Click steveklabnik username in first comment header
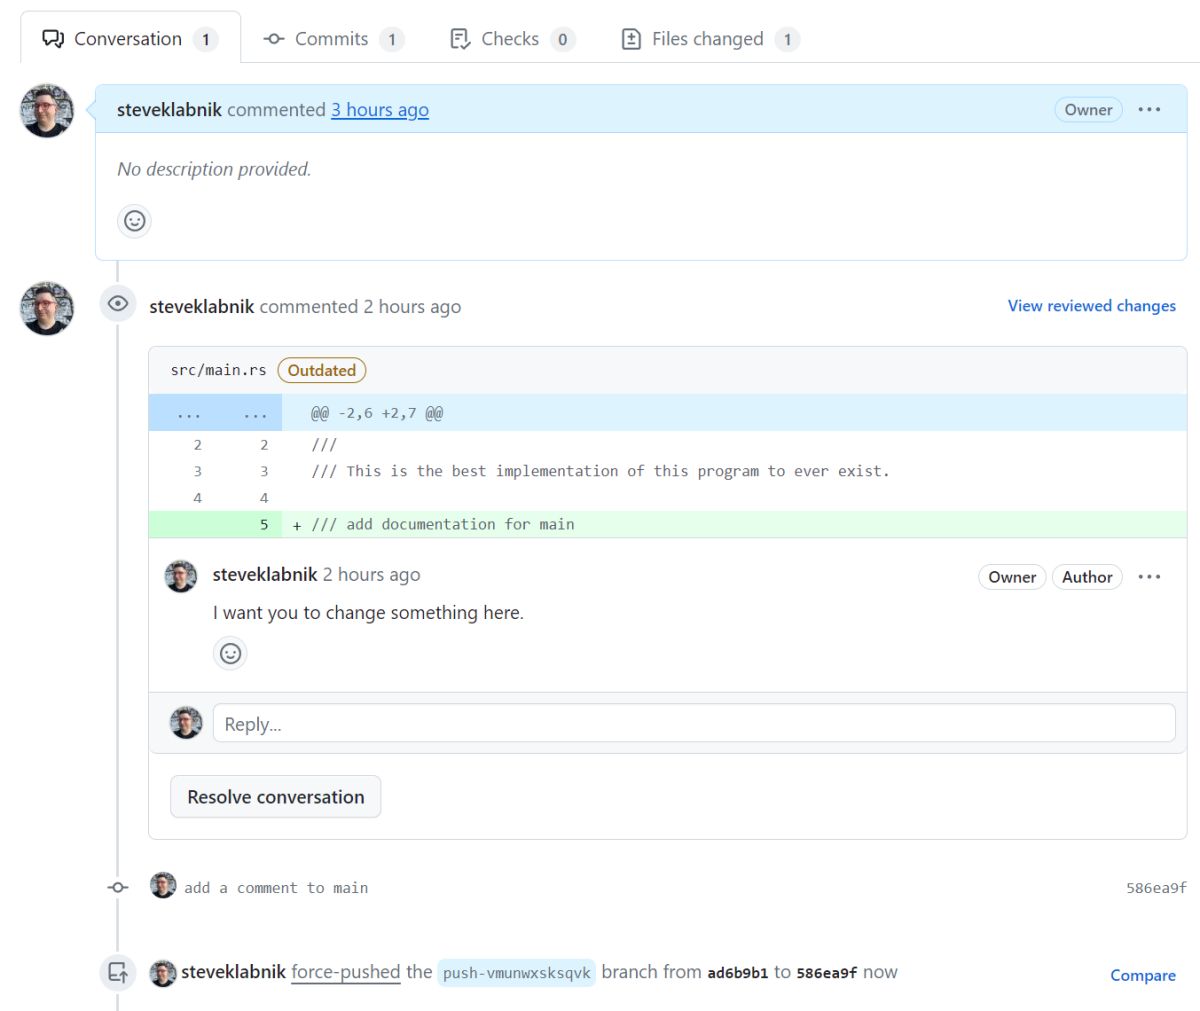Image resolution: width=1200 pixels, height=1011 pixels. click(169, 110)
